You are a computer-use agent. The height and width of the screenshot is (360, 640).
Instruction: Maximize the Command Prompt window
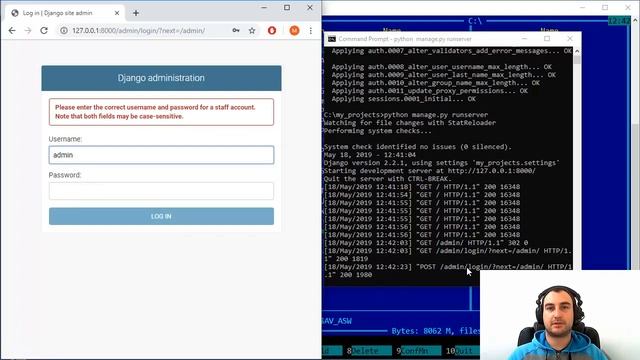click(x=547, y=39)
